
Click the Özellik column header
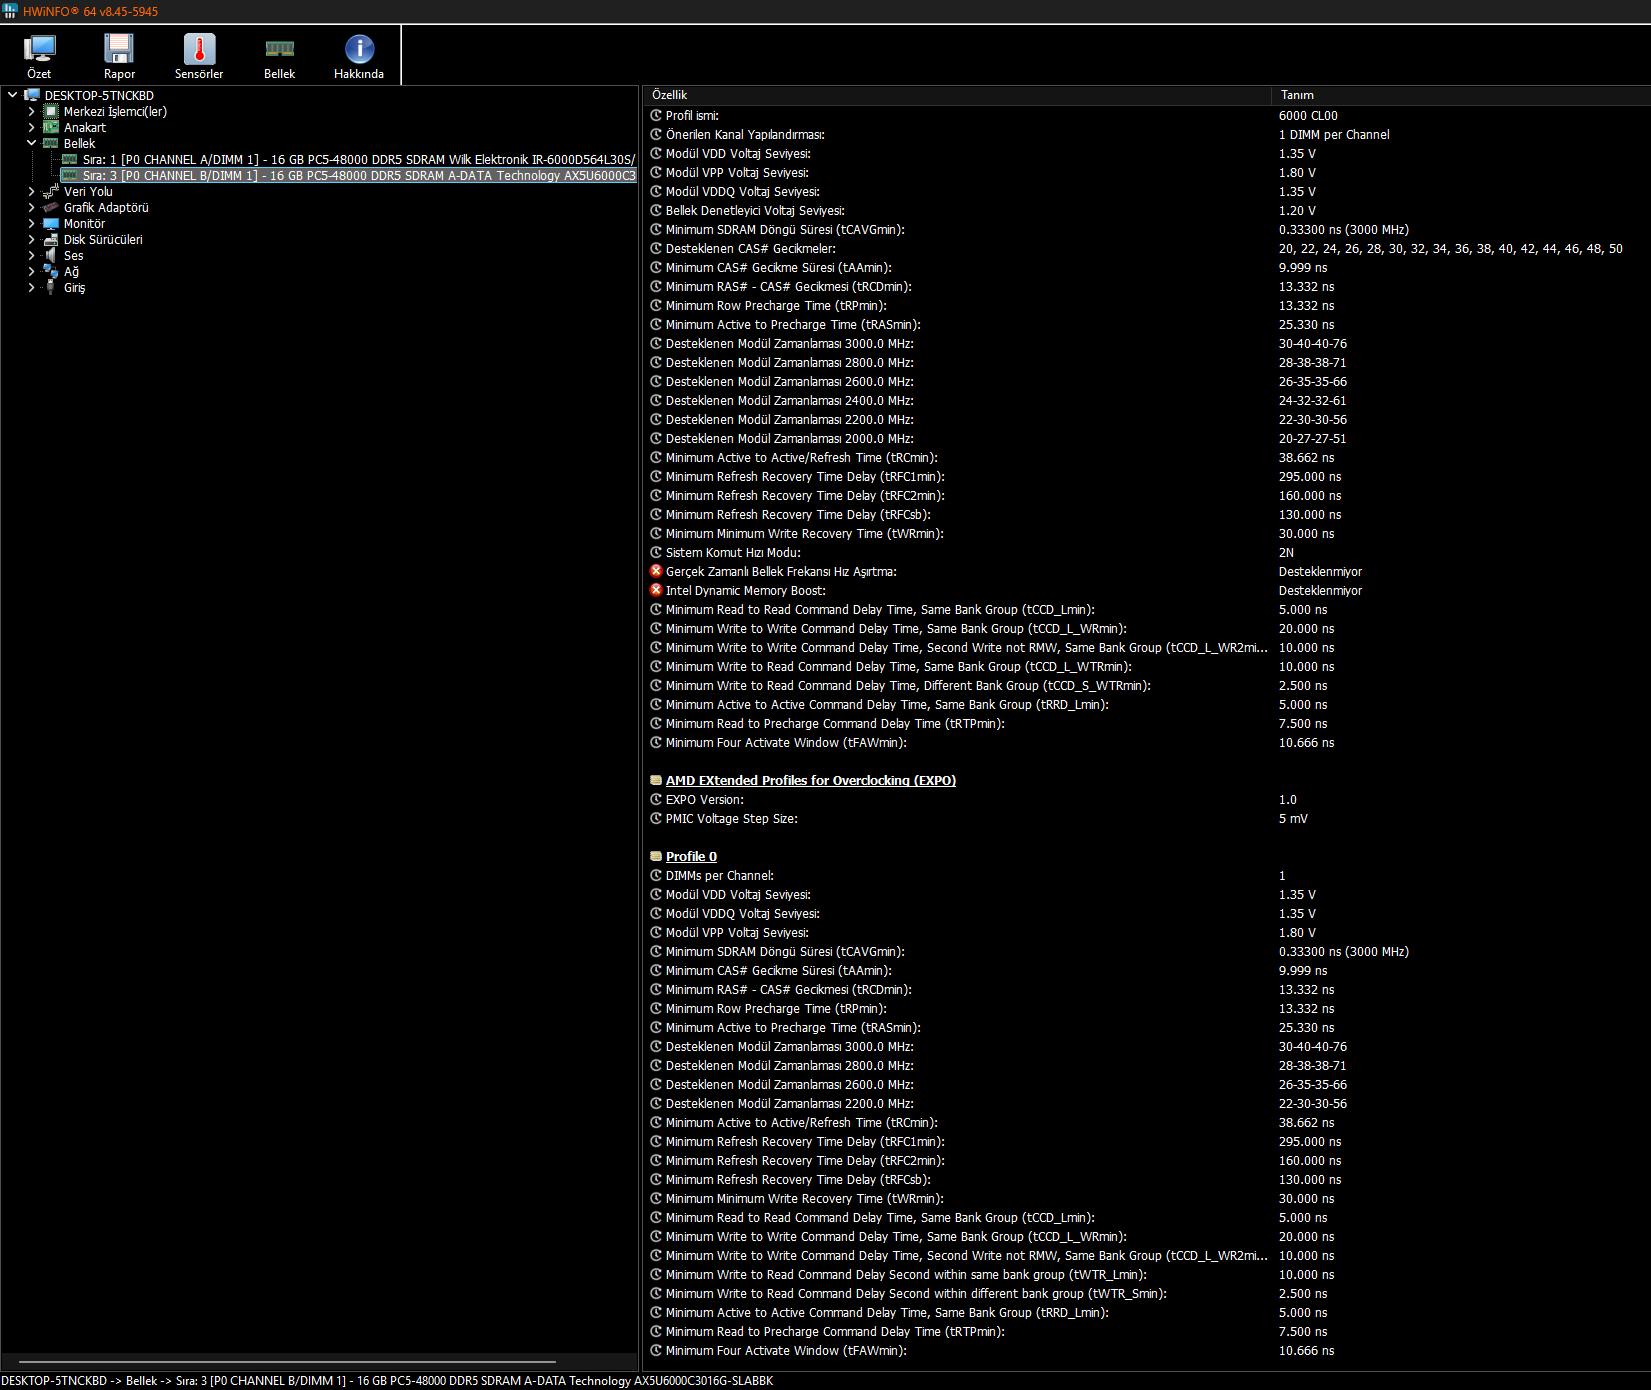957,95
